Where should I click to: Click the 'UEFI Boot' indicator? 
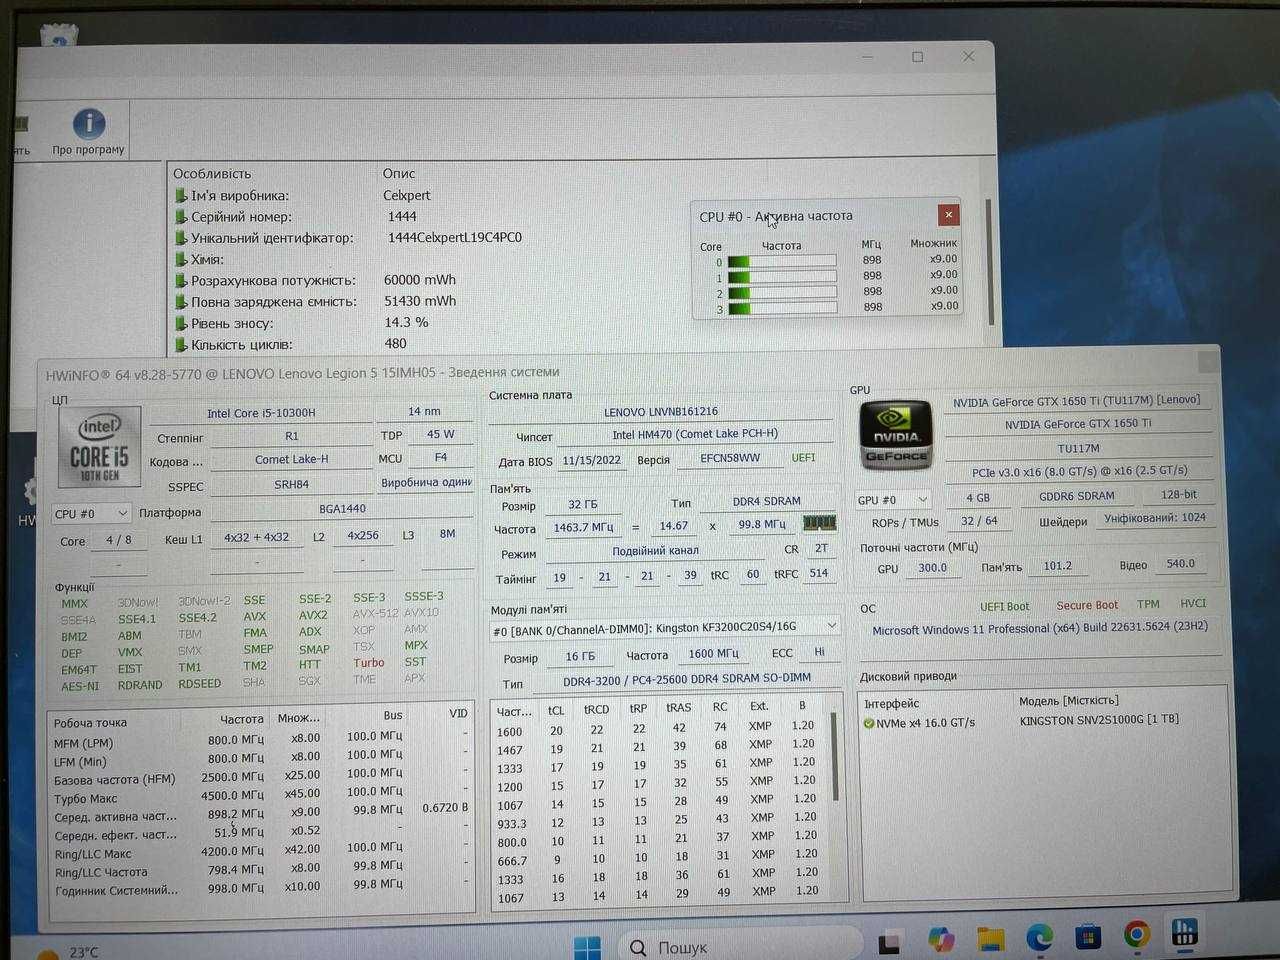click(1004, 606)
